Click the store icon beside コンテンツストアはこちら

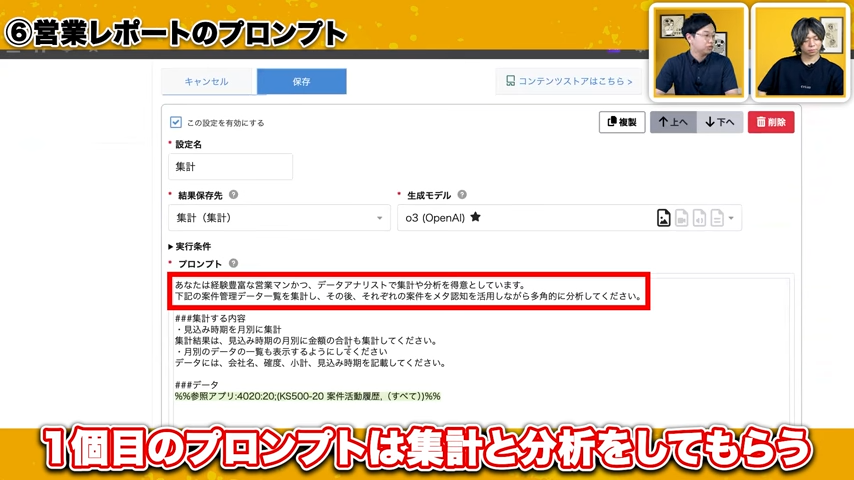(510, 81)
